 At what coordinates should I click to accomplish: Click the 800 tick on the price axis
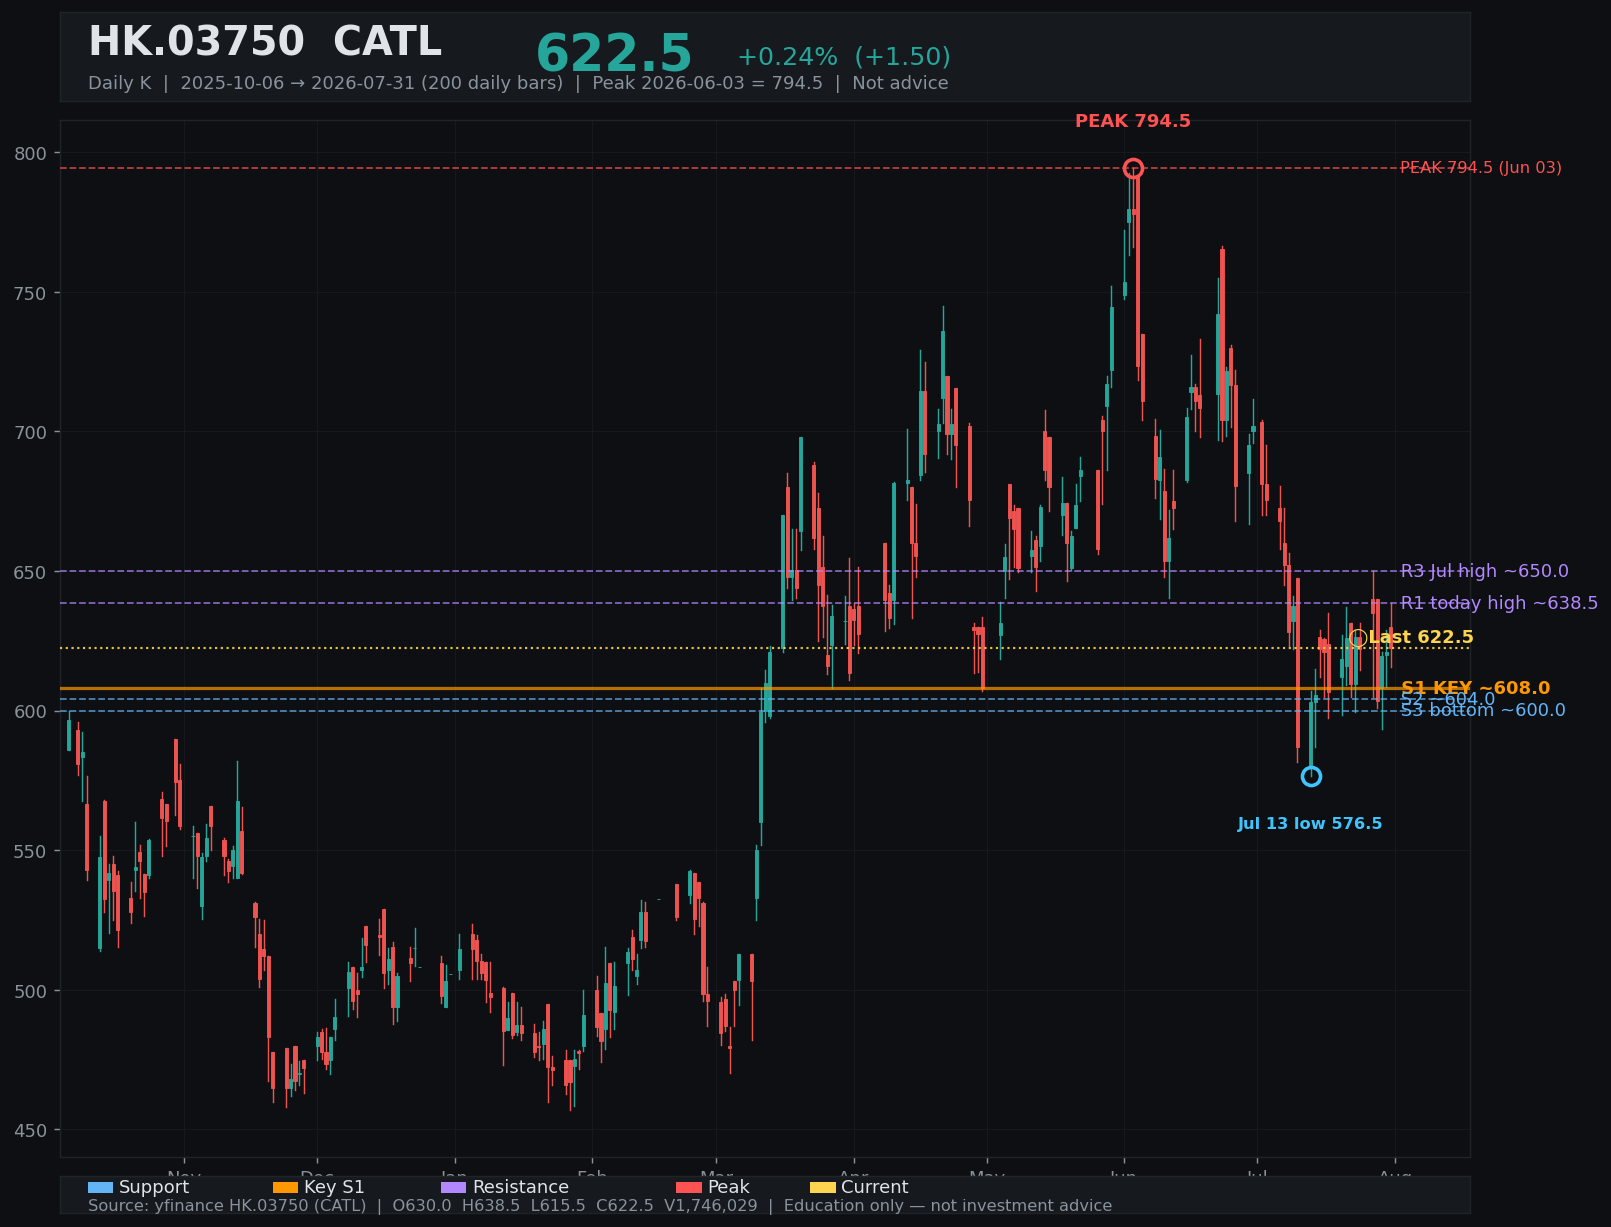tap(31, 153)
